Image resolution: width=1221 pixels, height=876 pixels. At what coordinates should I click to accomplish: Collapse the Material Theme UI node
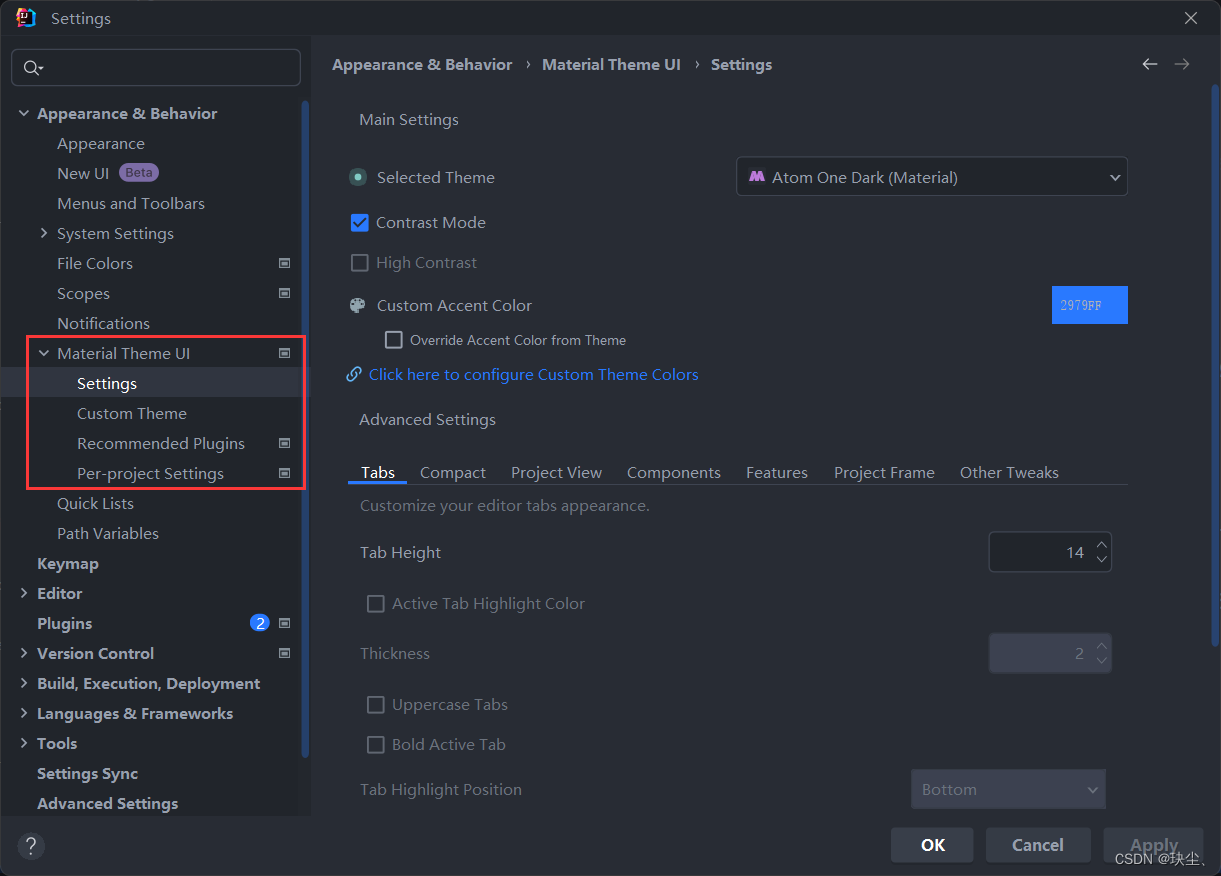coord(44,353)
